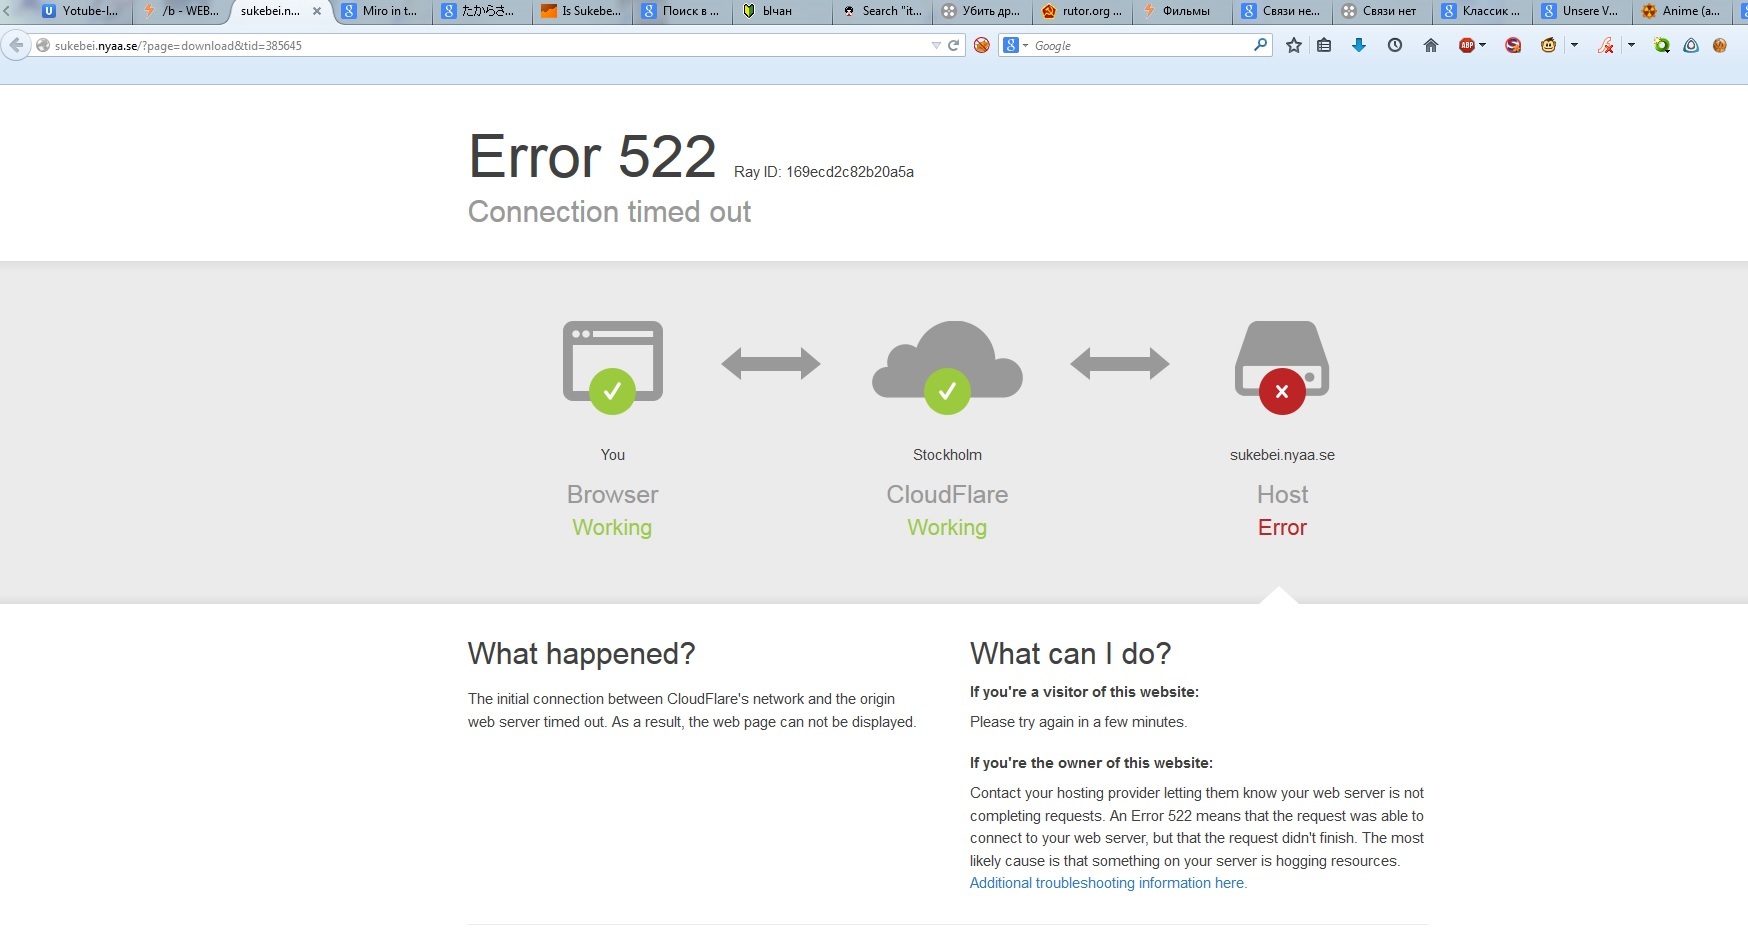Image resolution: width=1748 pixels, height=936 pixels.
Task: Click the Ray ID: 169ecd2c82b20a5a text
Action: click(824, 172)
